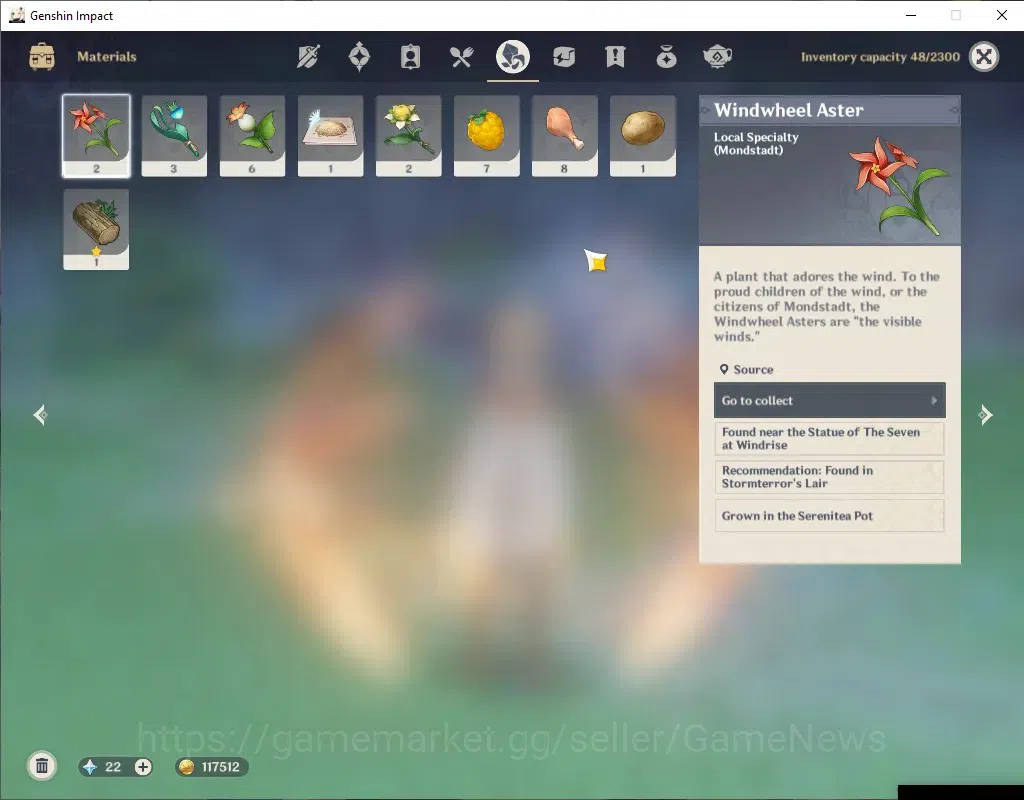Open the Artifacts inventory tab
Viewport: 1024px width, 800px height.
click(x=359, y=57)
